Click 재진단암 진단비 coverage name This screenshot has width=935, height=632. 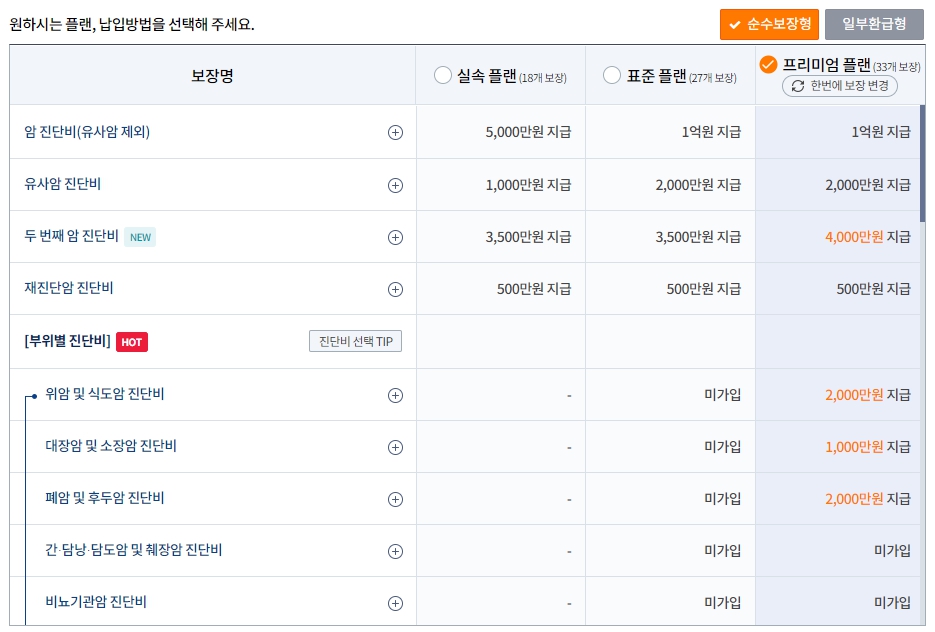[69, 288]
